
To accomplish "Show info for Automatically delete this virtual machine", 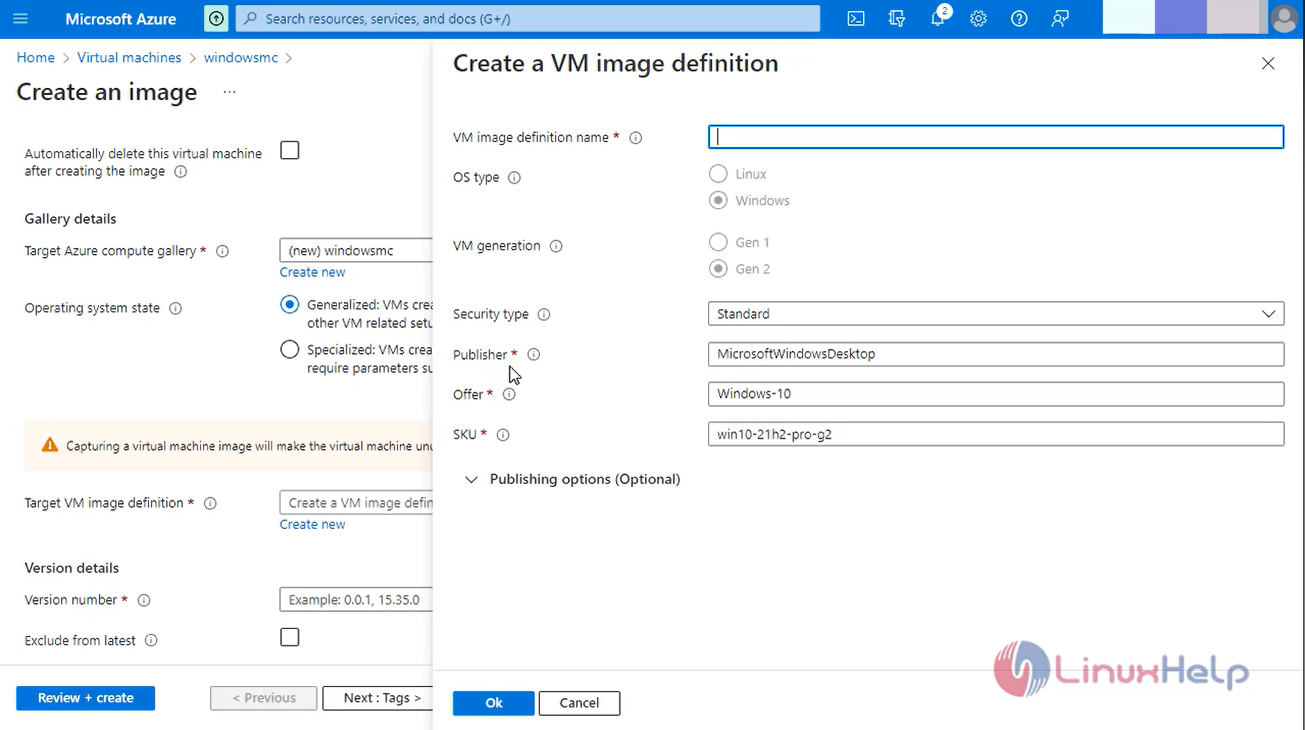I will click(x=181, y=172).
